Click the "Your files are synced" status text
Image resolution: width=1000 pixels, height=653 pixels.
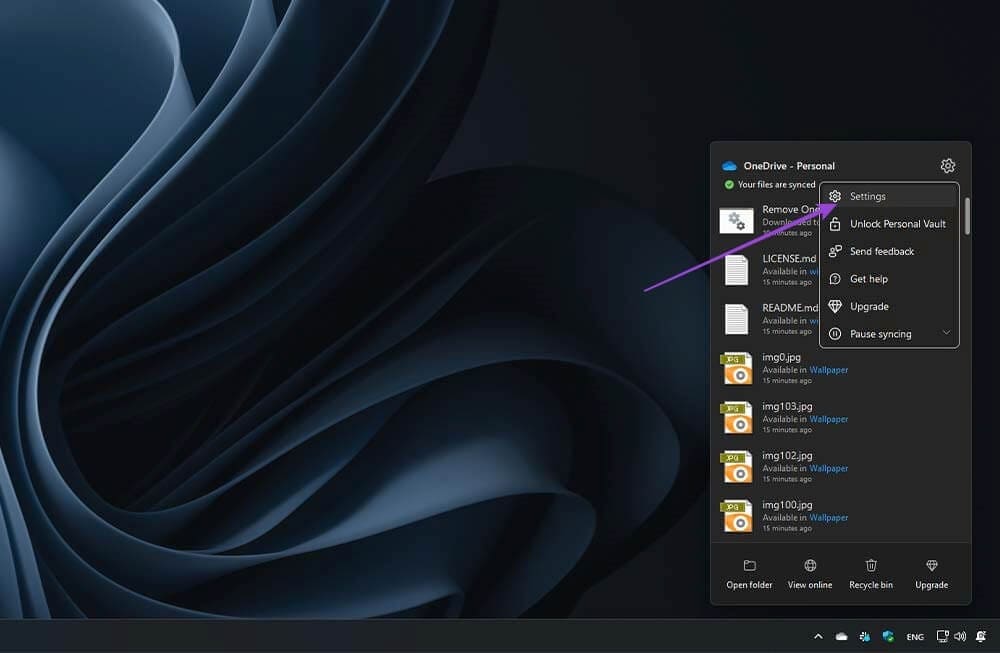(776, 184)
